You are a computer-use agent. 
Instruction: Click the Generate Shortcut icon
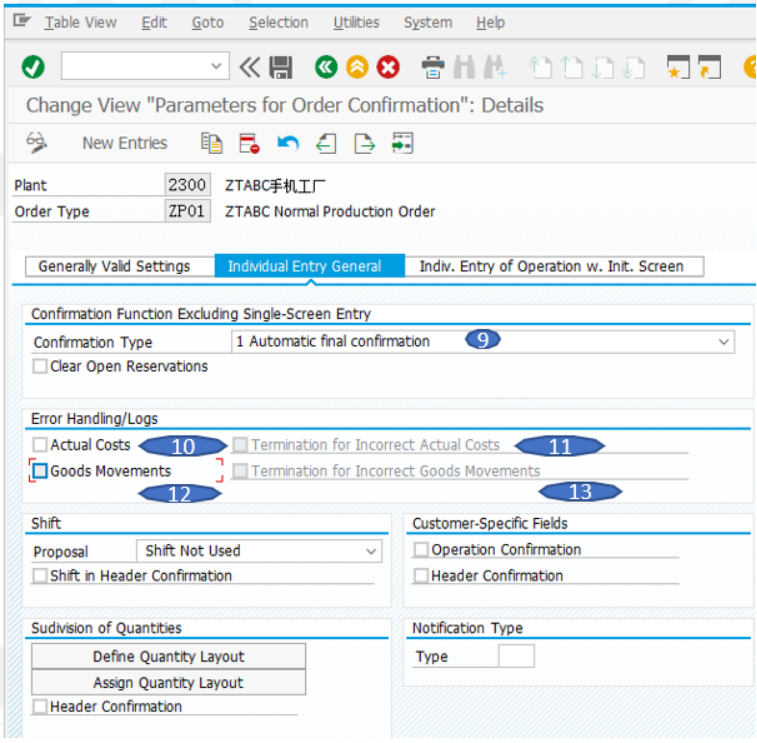pyautogui.click(x=709, y=67)
